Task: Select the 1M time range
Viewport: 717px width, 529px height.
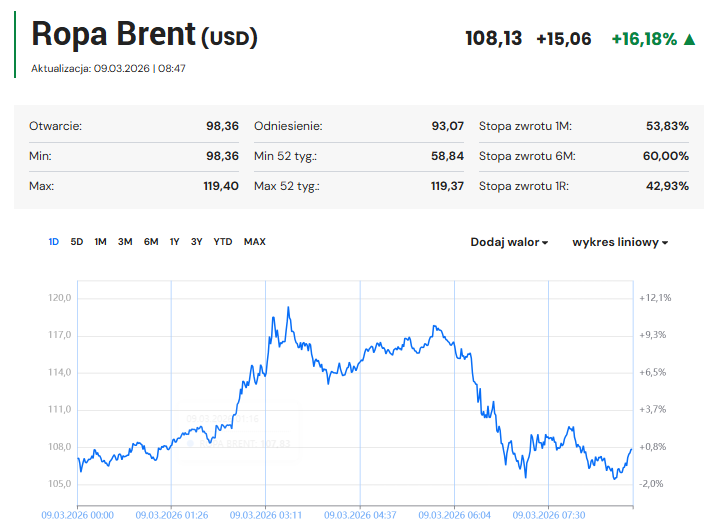Action: pos(101,241)
